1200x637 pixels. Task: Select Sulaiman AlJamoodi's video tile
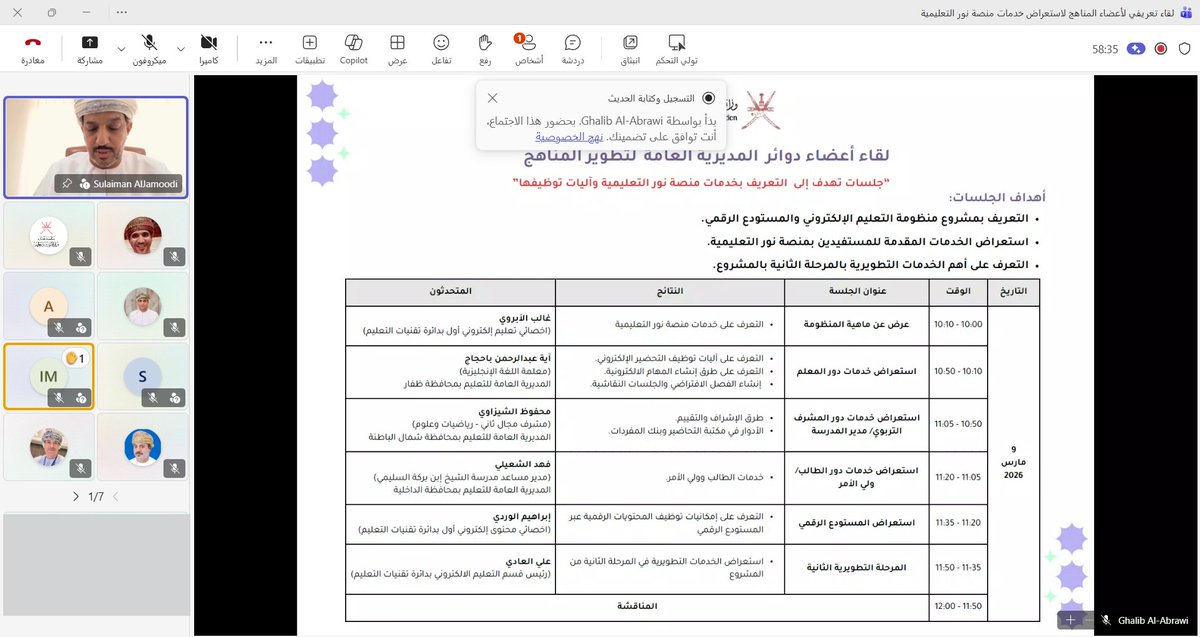[x=96, y=147]
